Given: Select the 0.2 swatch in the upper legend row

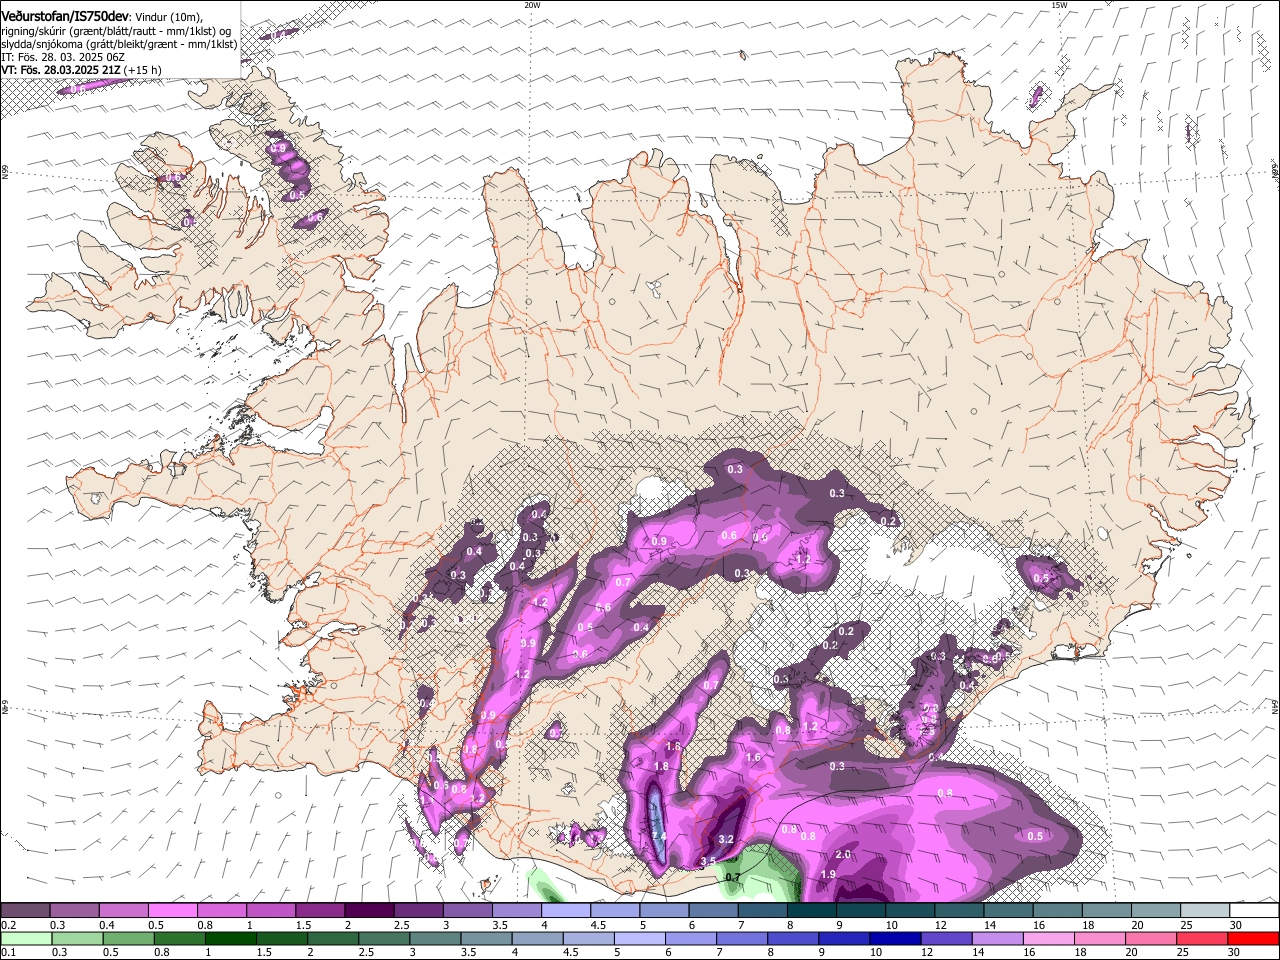Looking at the screenshot, I should click(25, 910).
